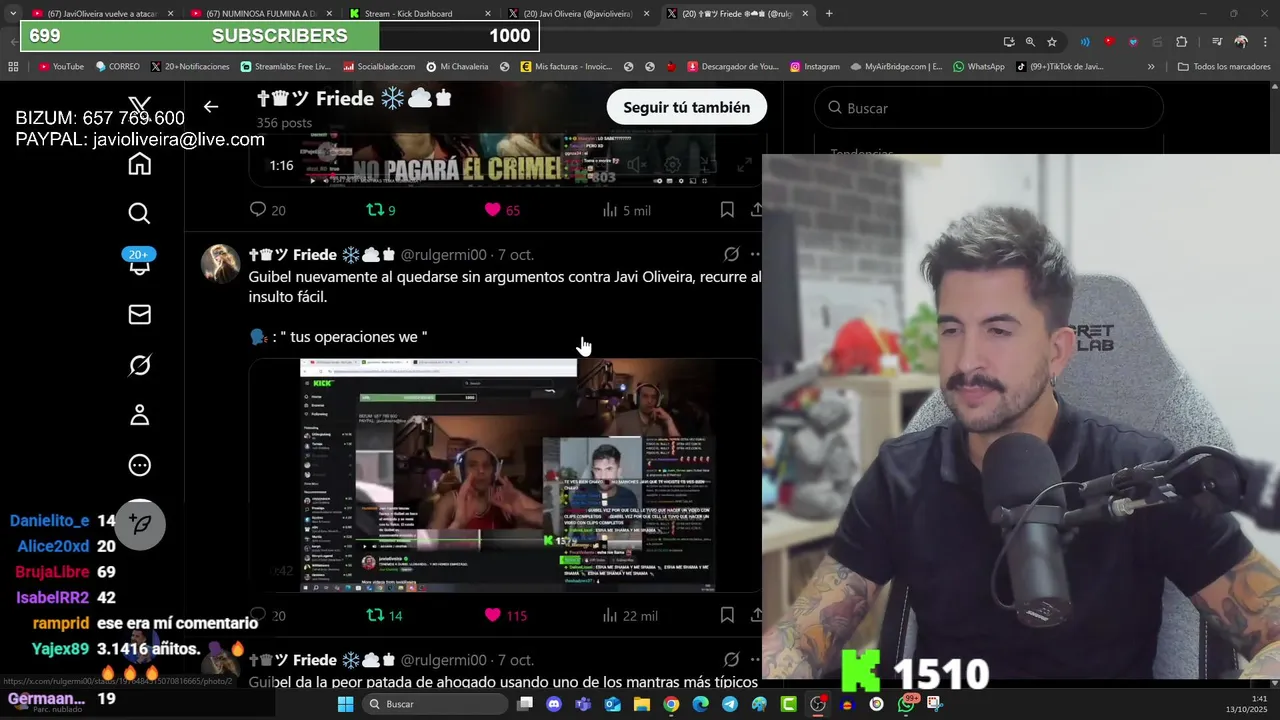Screen dimensions: 1280x720
Task: Open more menu on Guibel da la peor post
Action: [755, 660]
